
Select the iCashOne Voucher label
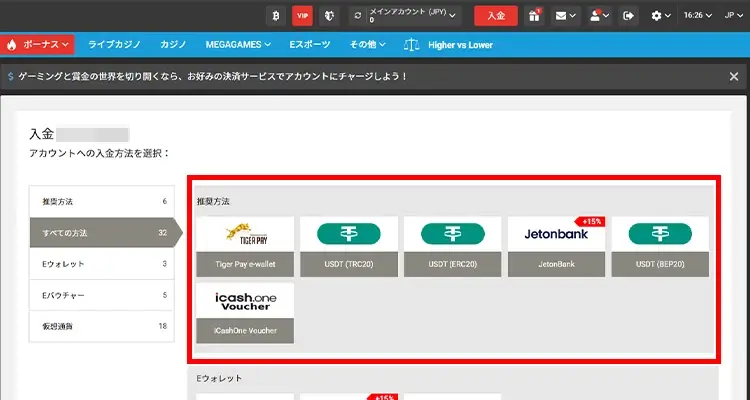coord(245,331)
